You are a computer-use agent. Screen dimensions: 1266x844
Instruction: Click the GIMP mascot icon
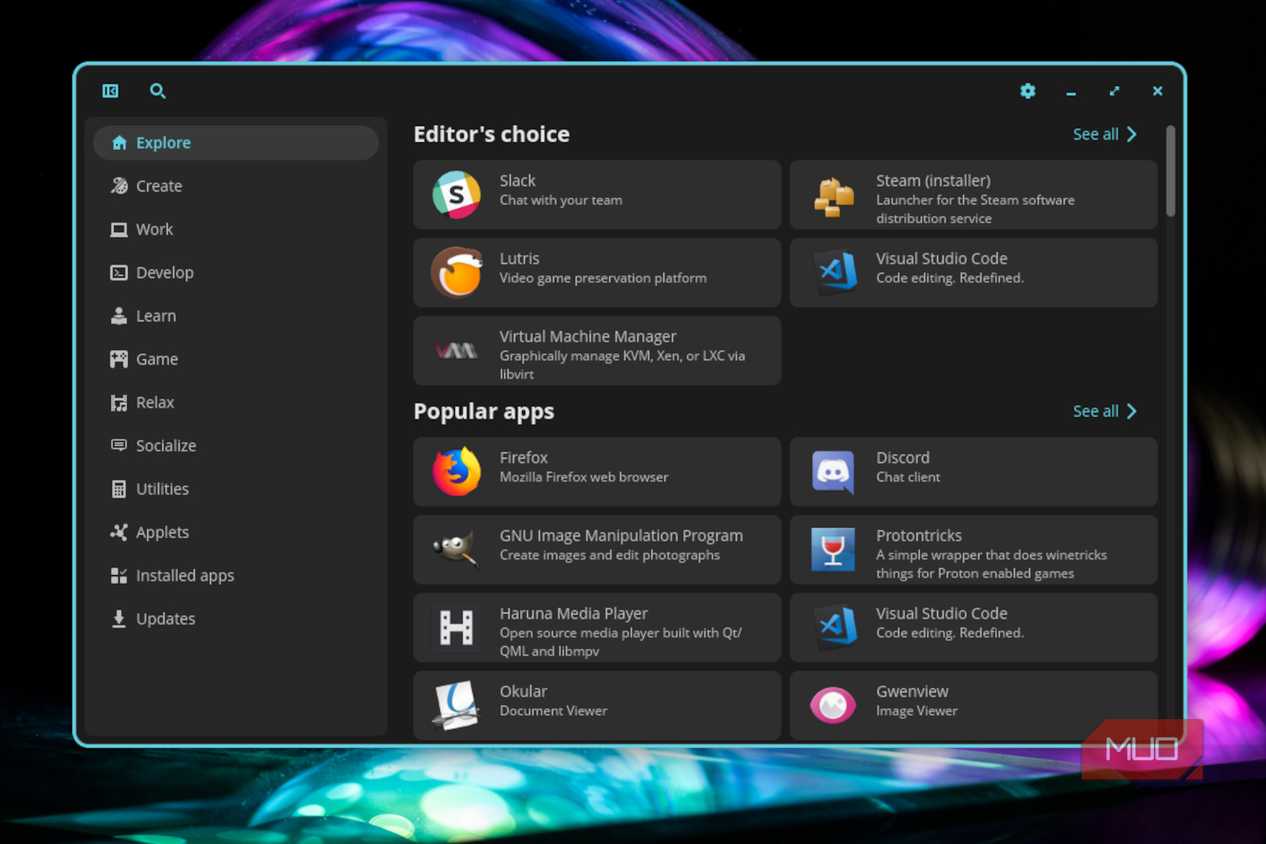456,549
